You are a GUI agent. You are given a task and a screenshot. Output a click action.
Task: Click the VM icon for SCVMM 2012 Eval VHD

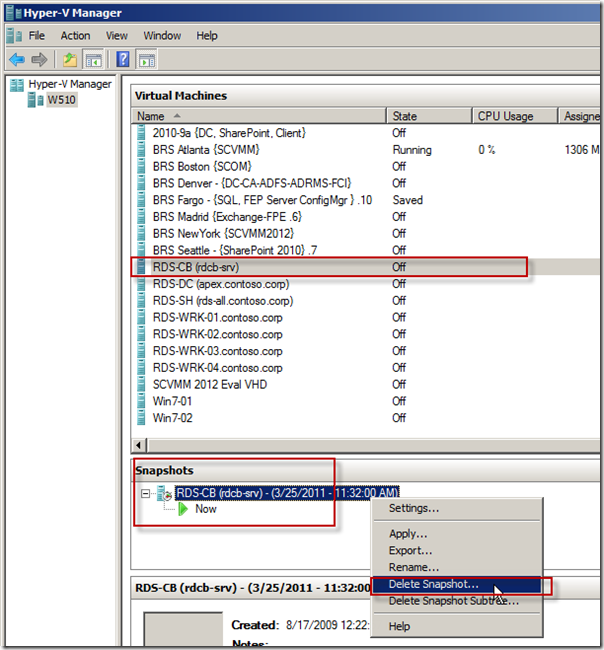pyautogui.click(x=141, y=384)
